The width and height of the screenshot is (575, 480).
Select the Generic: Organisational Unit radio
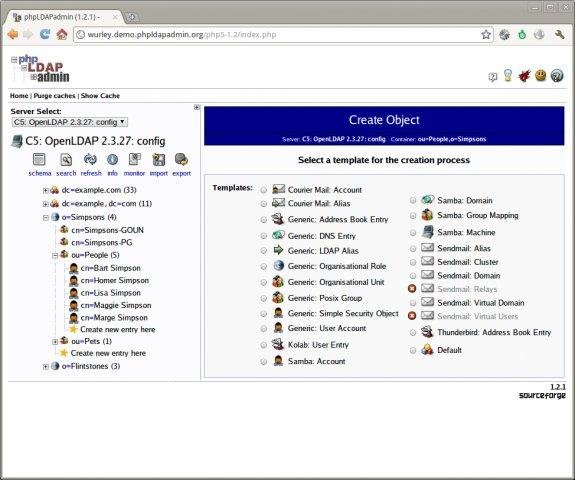264,282
